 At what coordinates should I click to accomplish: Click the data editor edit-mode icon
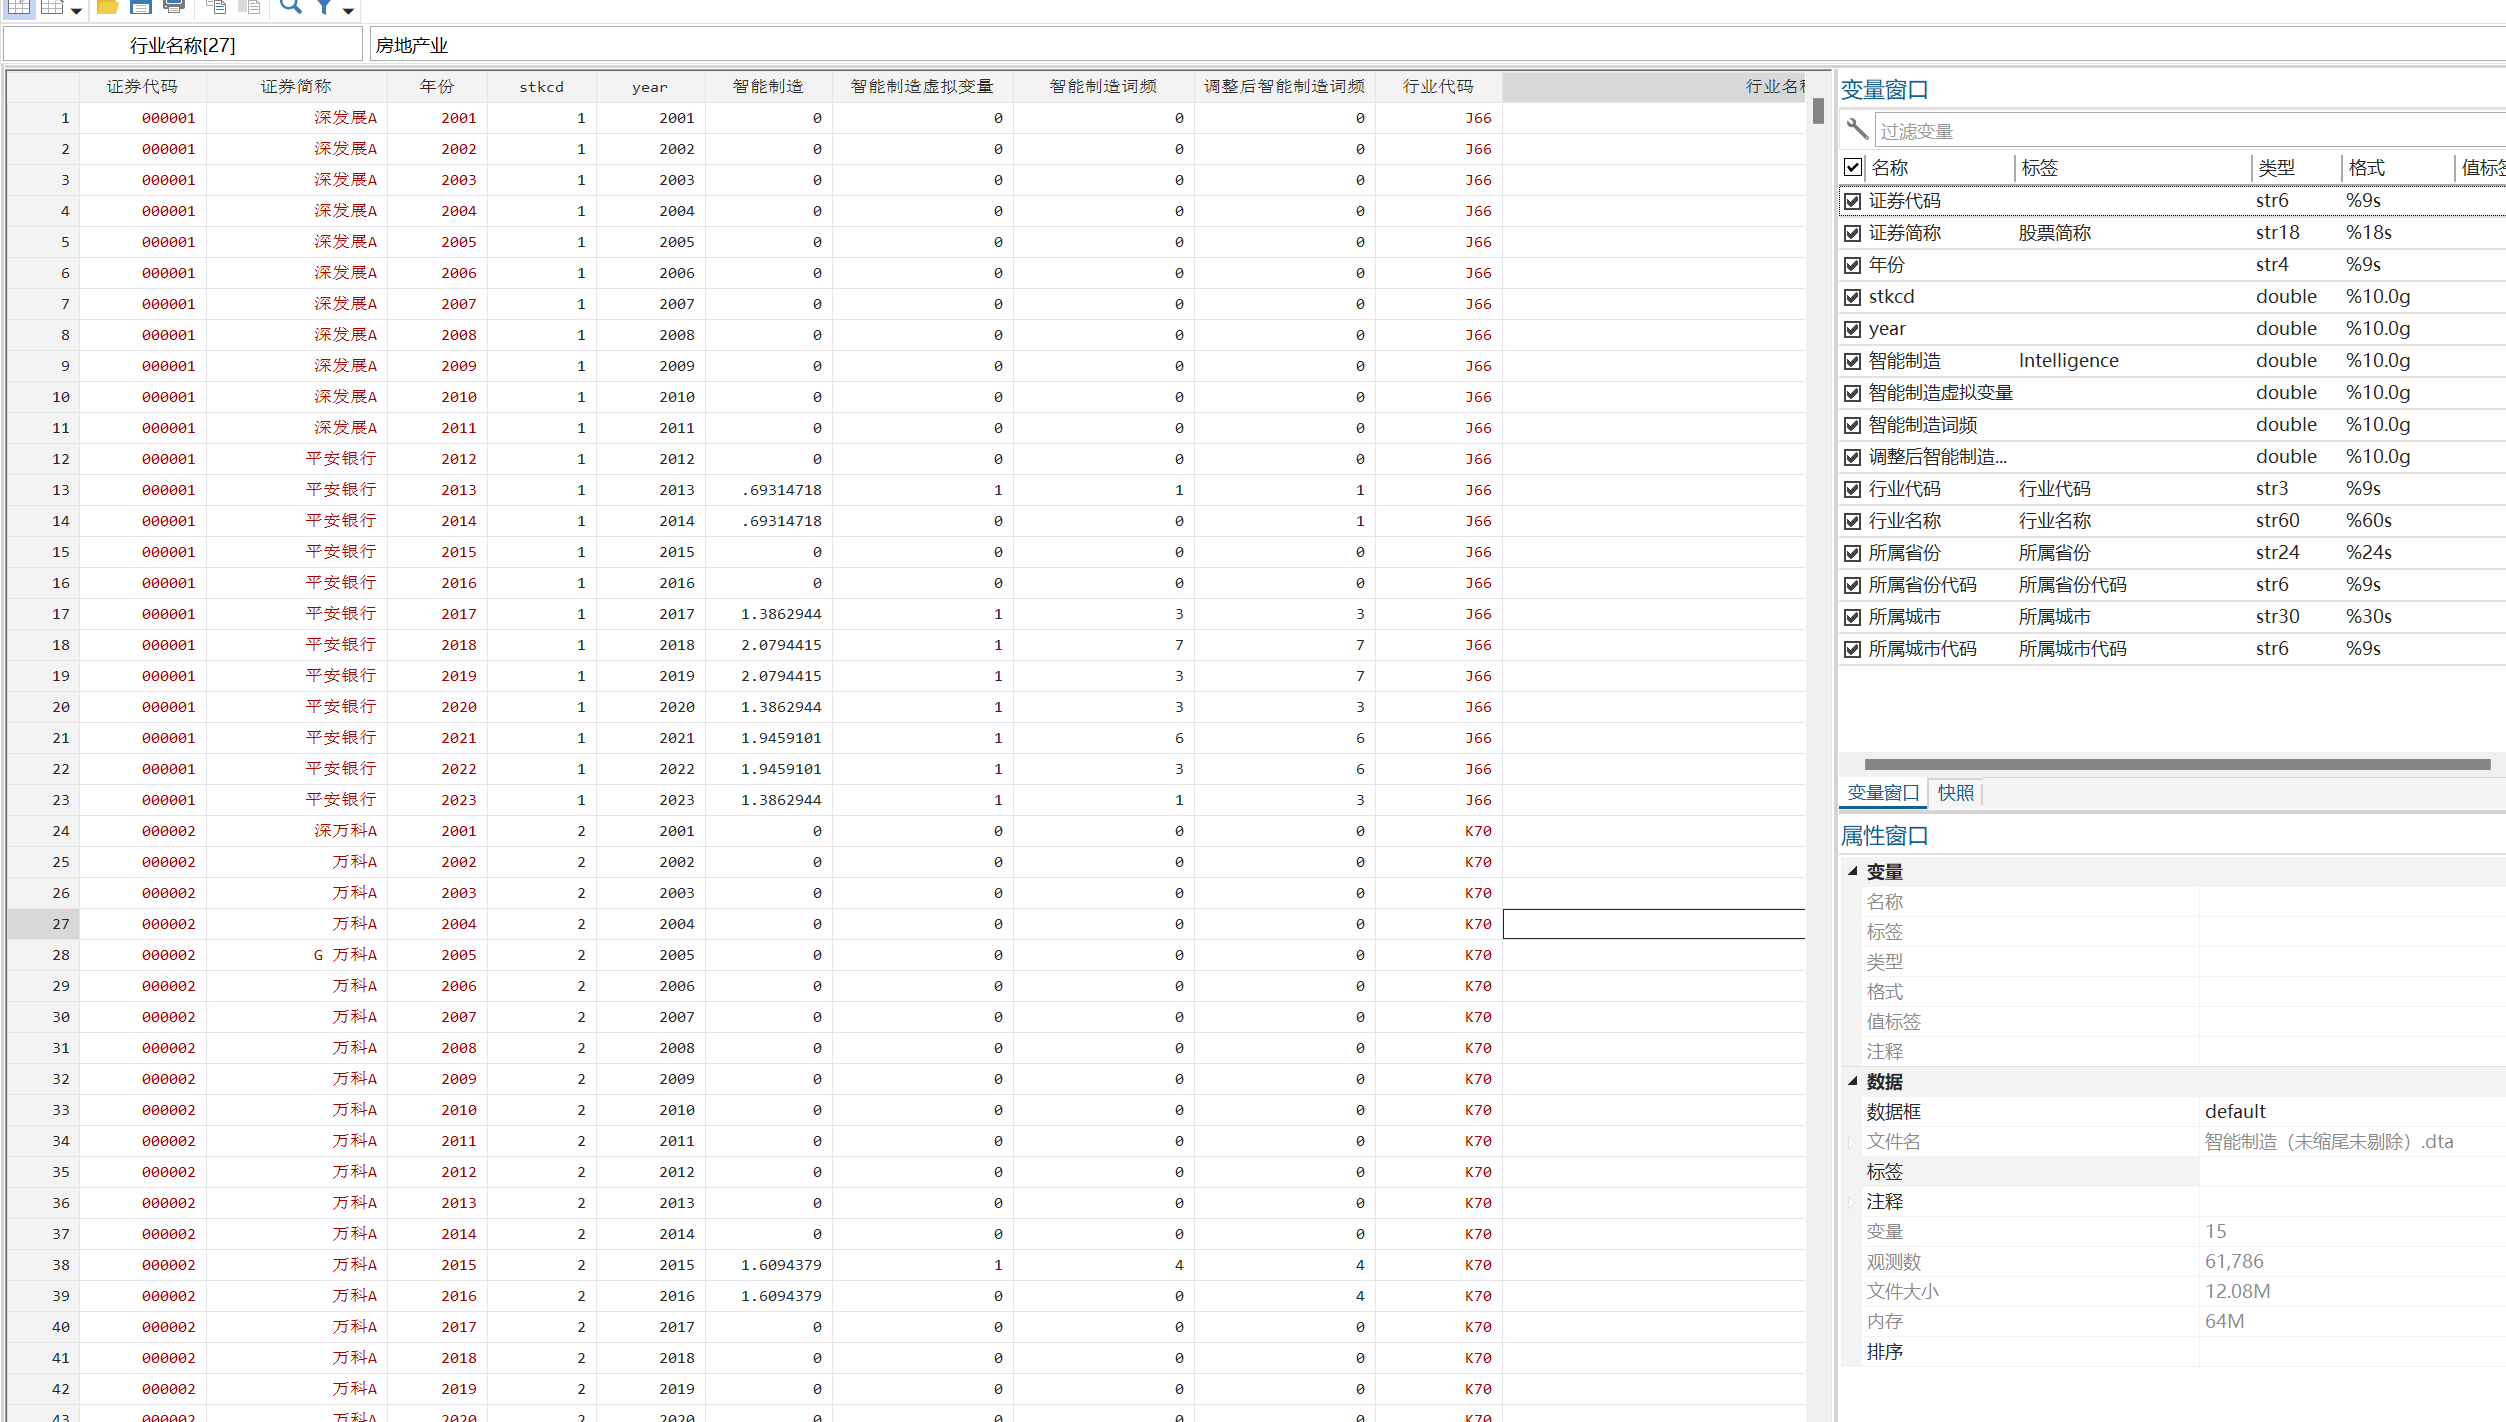tap(19, 7)
